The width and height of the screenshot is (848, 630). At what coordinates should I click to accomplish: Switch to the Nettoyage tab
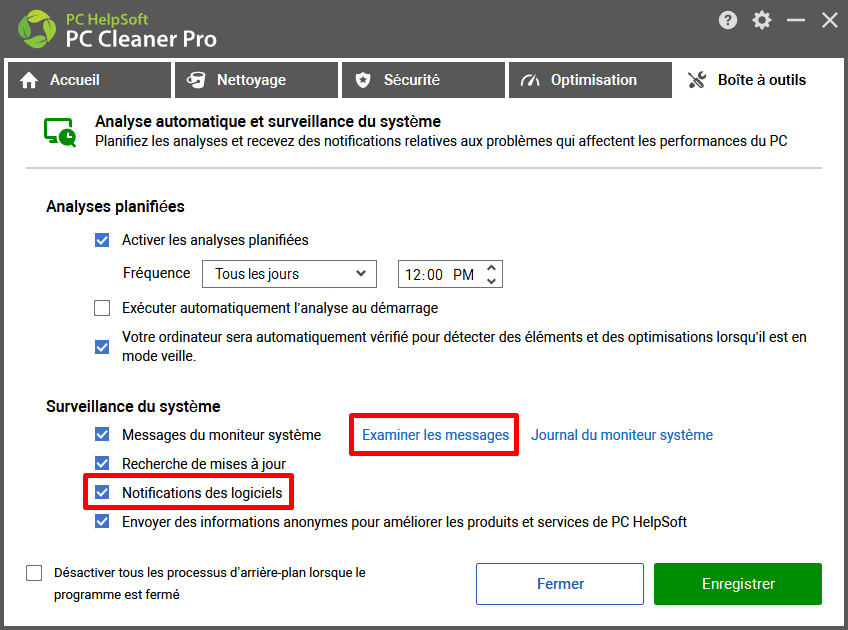[x=256, y=80]
